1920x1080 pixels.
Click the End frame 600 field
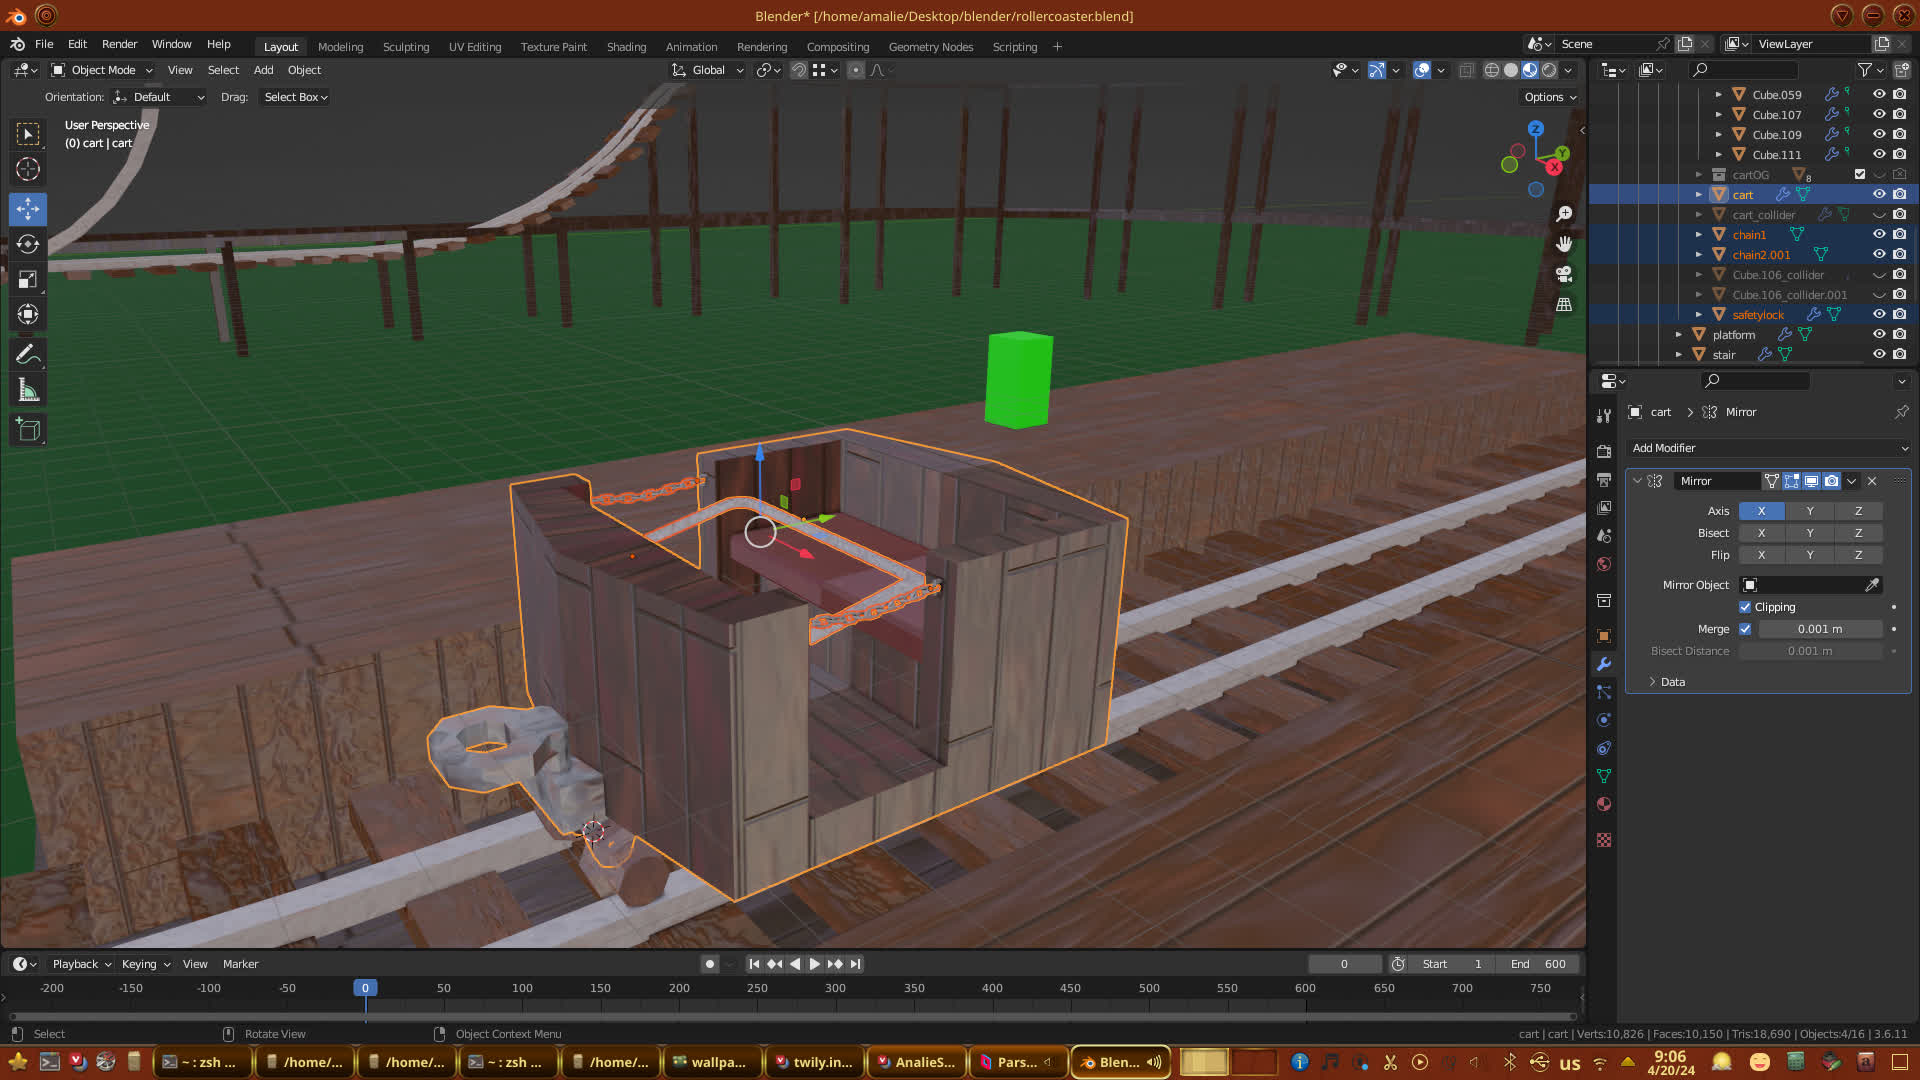point(1539,964)
